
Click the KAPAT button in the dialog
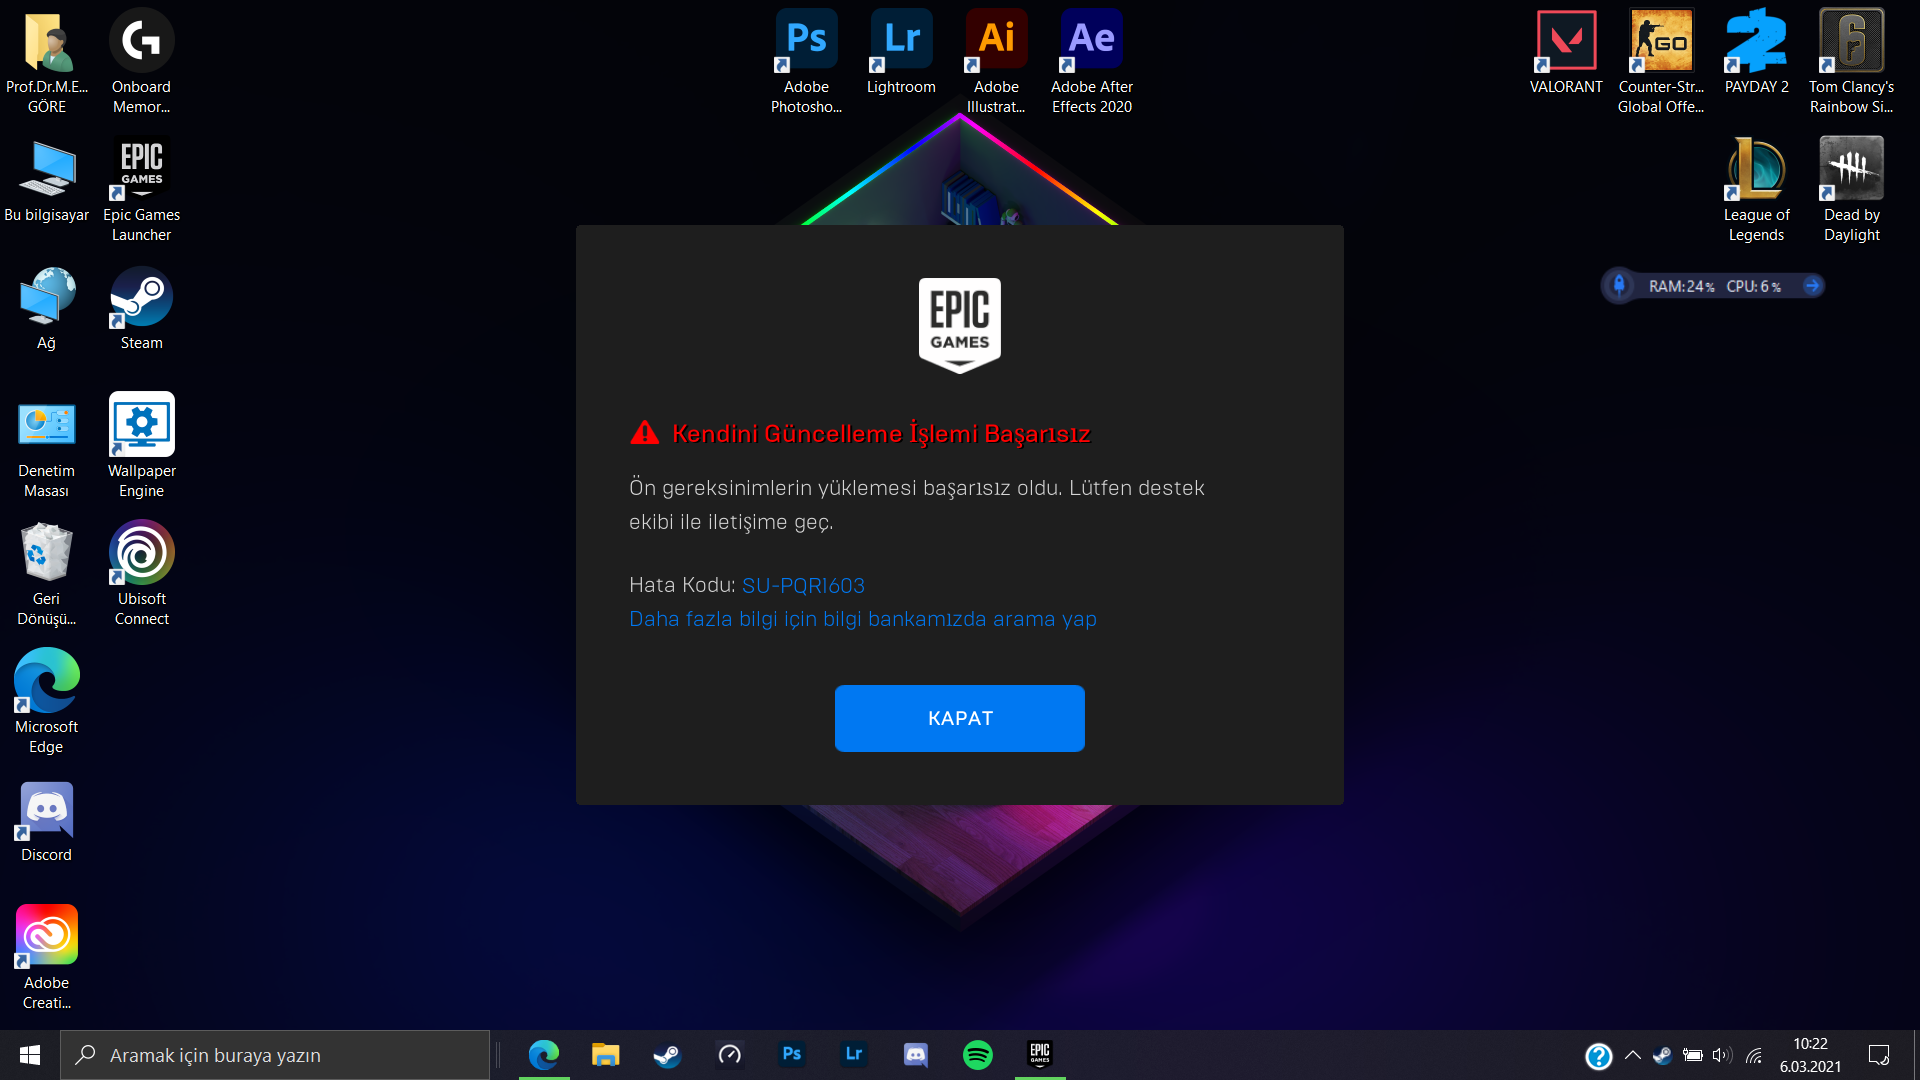(959, 718)
